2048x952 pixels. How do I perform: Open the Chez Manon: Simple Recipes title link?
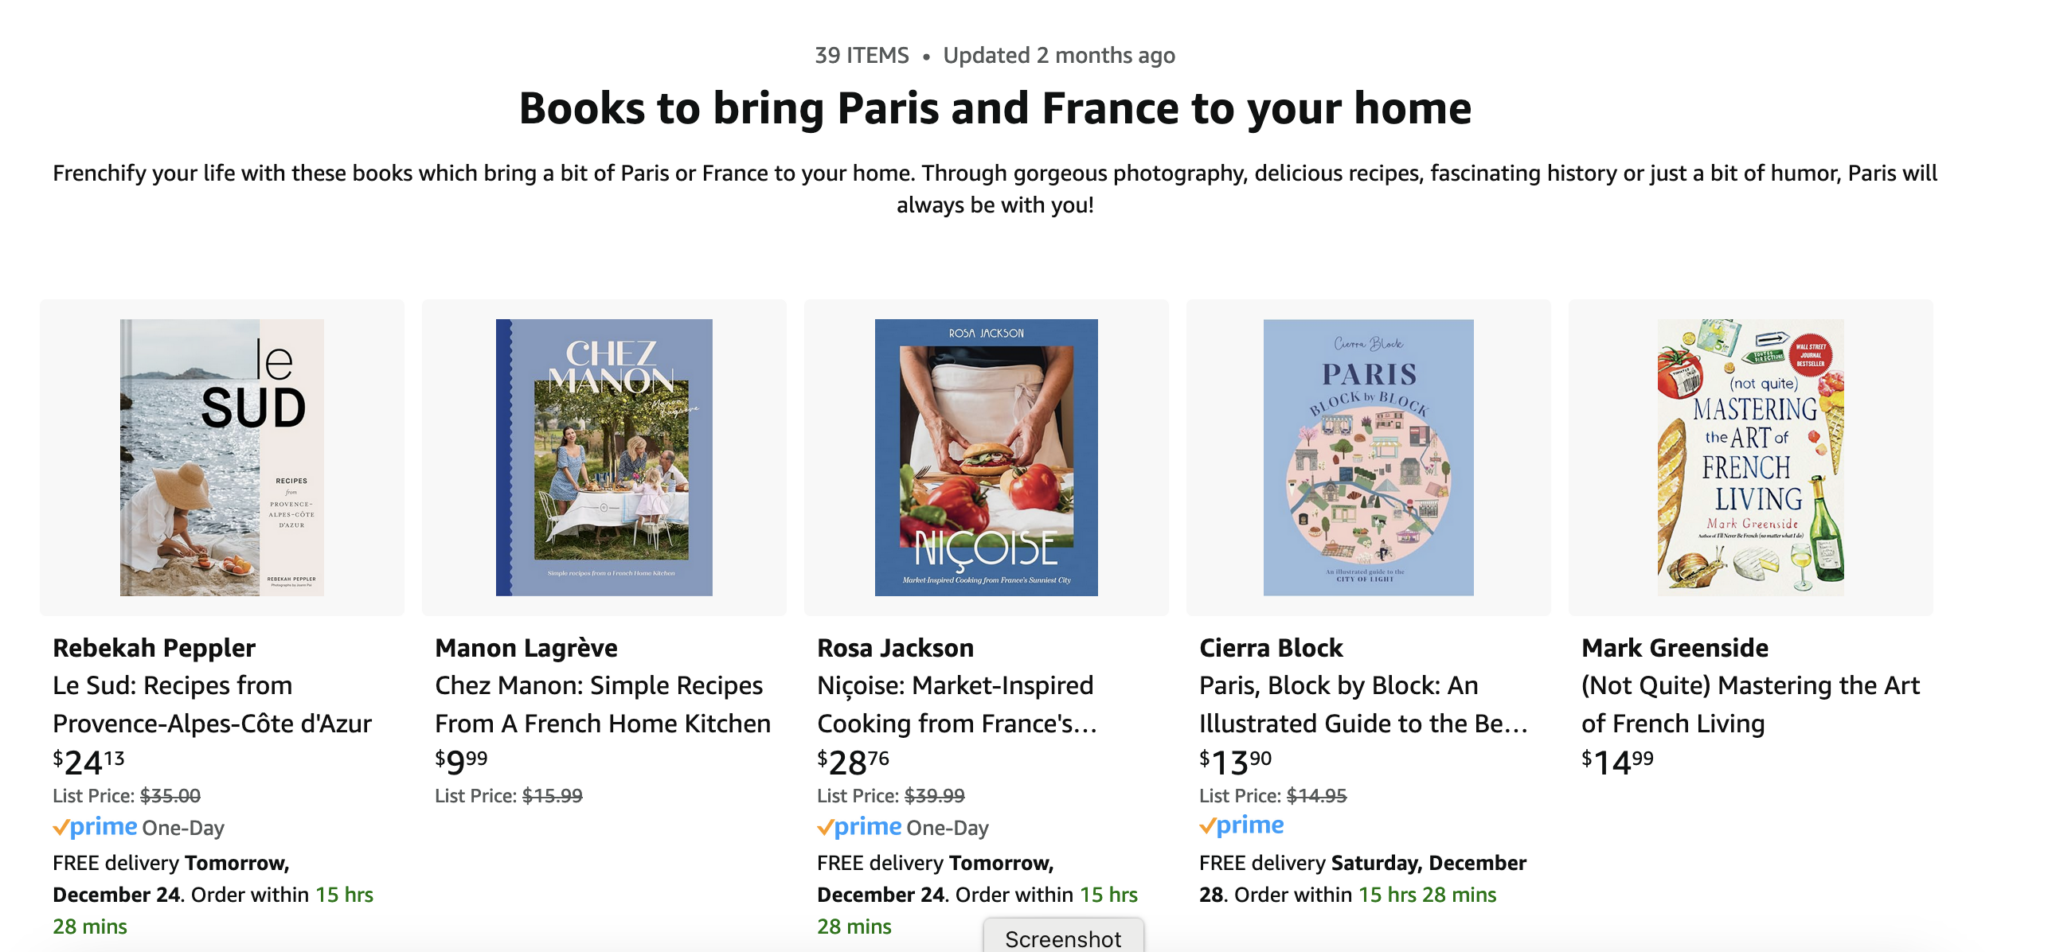[602, 704]
